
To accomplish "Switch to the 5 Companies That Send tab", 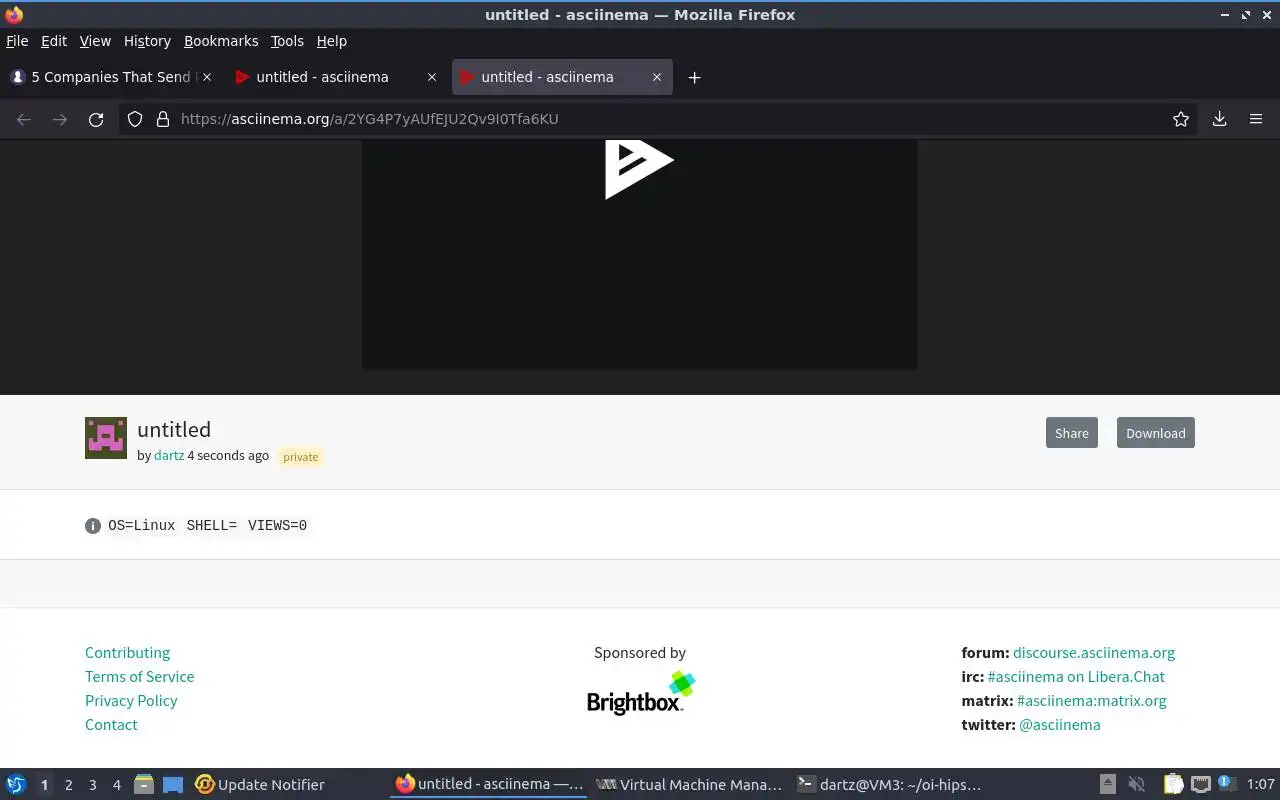I will [110, 77].
